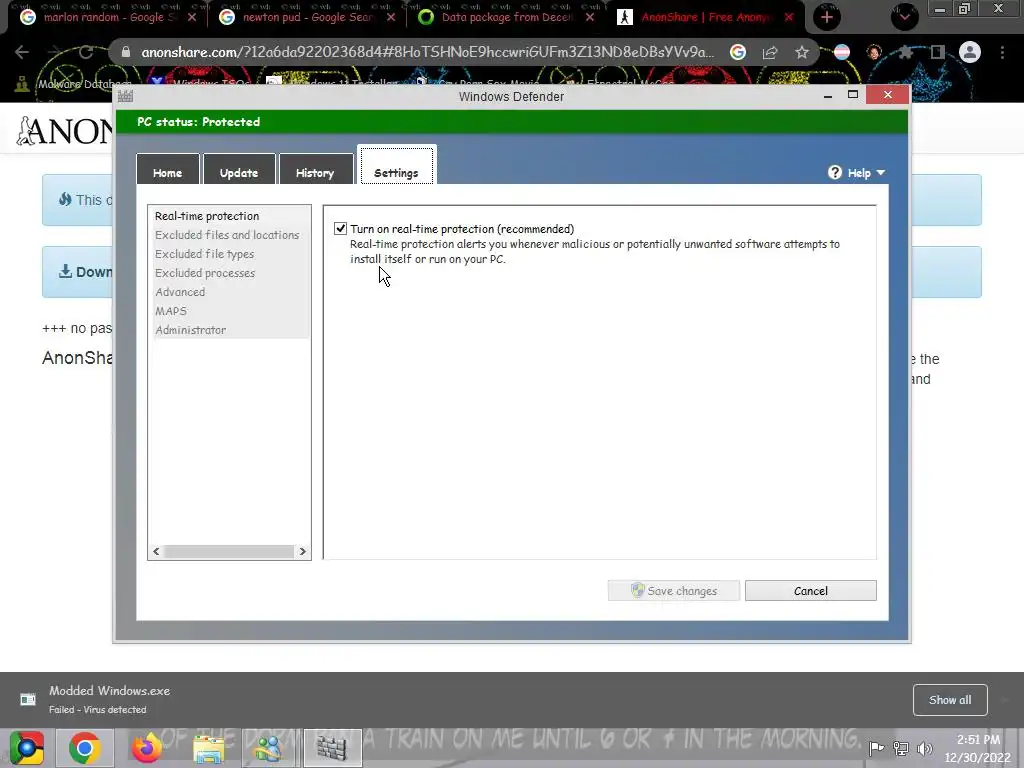Open Google Chrome from the taskbar
Screen dimensions: 1024x768
point(84,748)
